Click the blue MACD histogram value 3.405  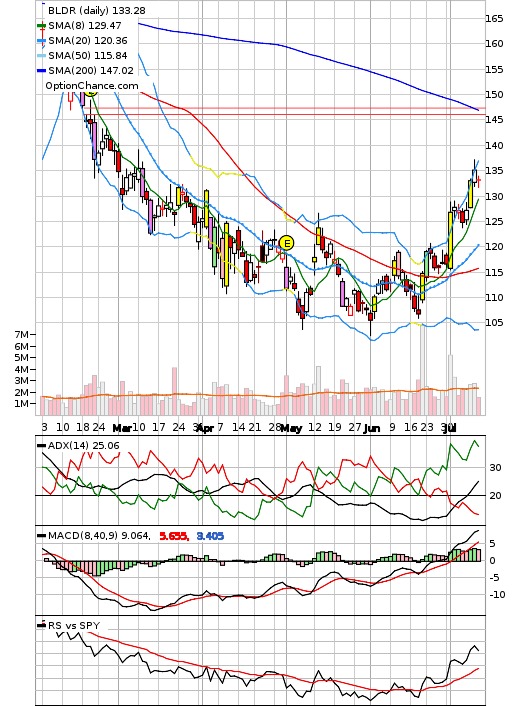[x=210, y=536]
